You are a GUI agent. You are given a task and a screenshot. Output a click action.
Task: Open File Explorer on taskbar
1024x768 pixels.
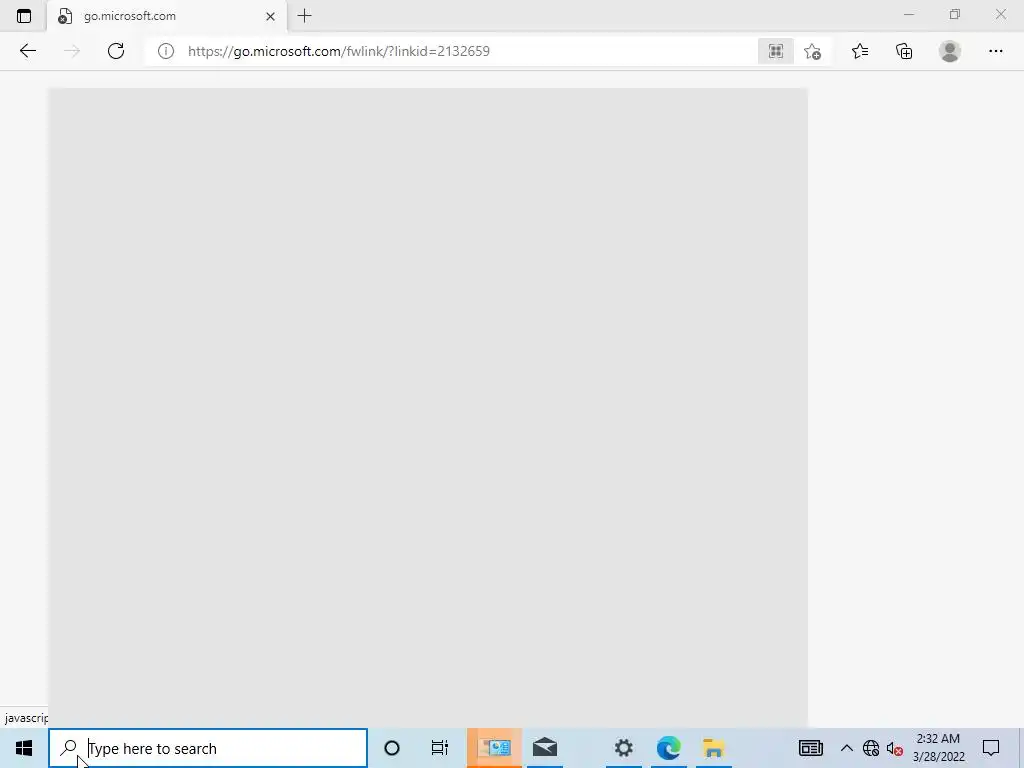point(714,748)
